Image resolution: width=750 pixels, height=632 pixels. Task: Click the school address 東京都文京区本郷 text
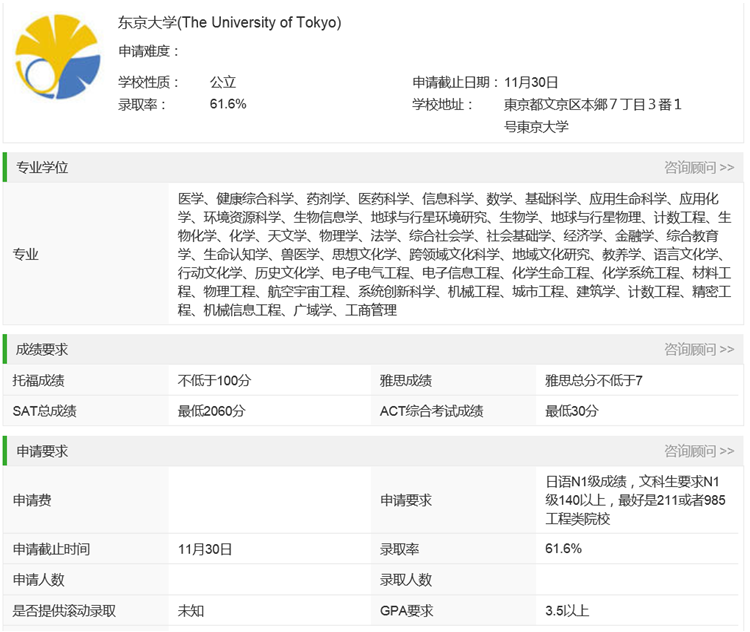point(592,115)
